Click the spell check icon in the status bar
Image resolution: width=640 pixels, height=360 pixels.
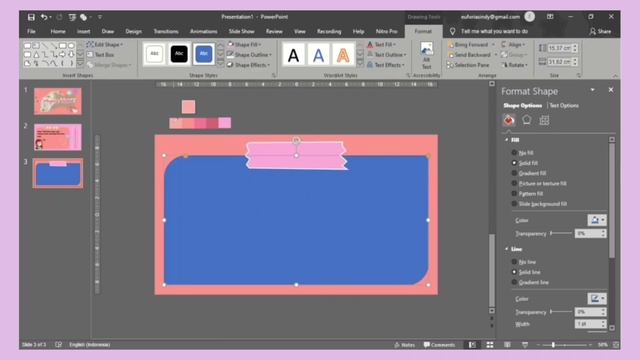click(58, 345)
